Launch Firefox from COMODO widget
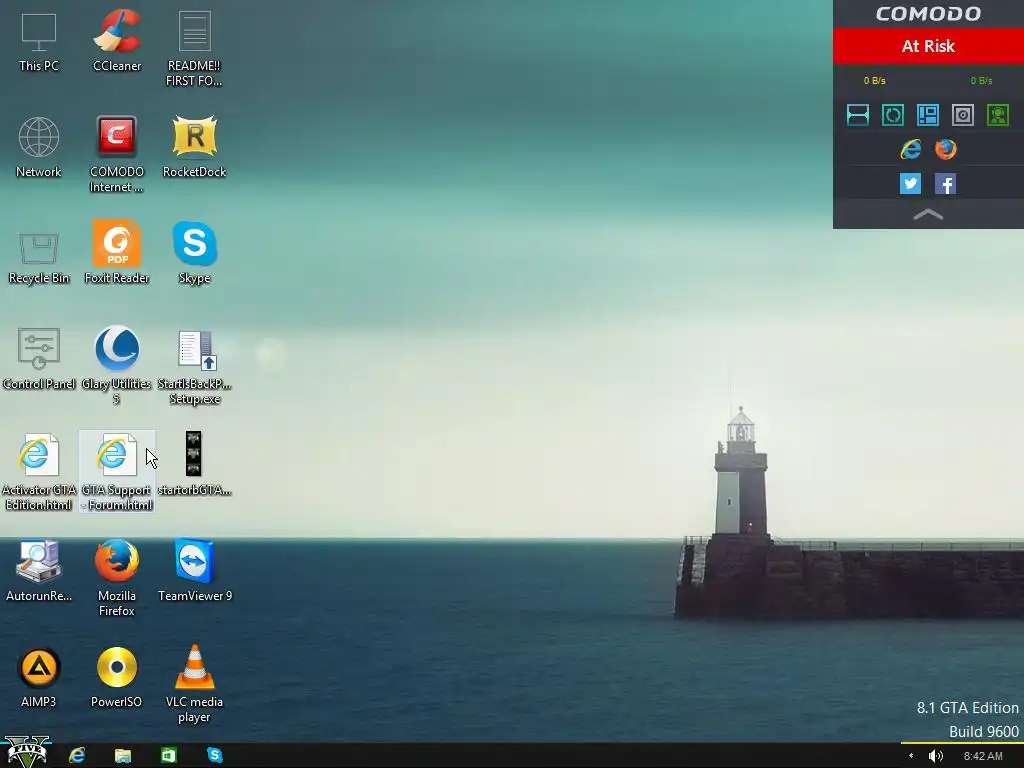Image resolution: width=1024 pixels, height=768 pixels. (946, 150)
